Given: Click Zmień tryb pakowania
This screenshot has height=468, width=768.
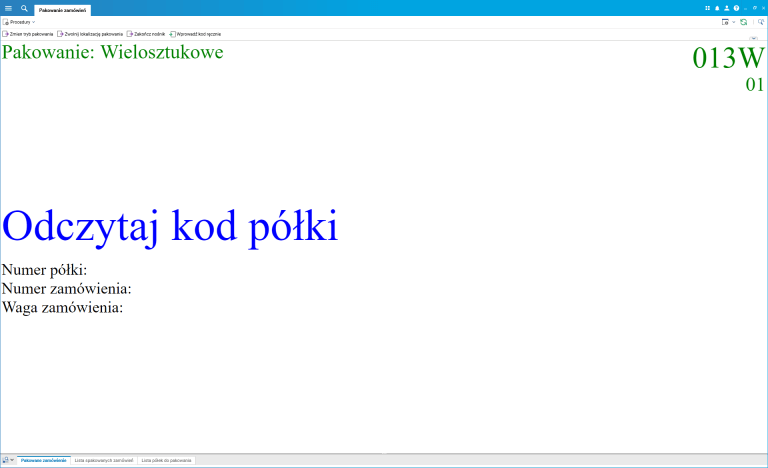Looking at the screenshot, I should 28,34.
